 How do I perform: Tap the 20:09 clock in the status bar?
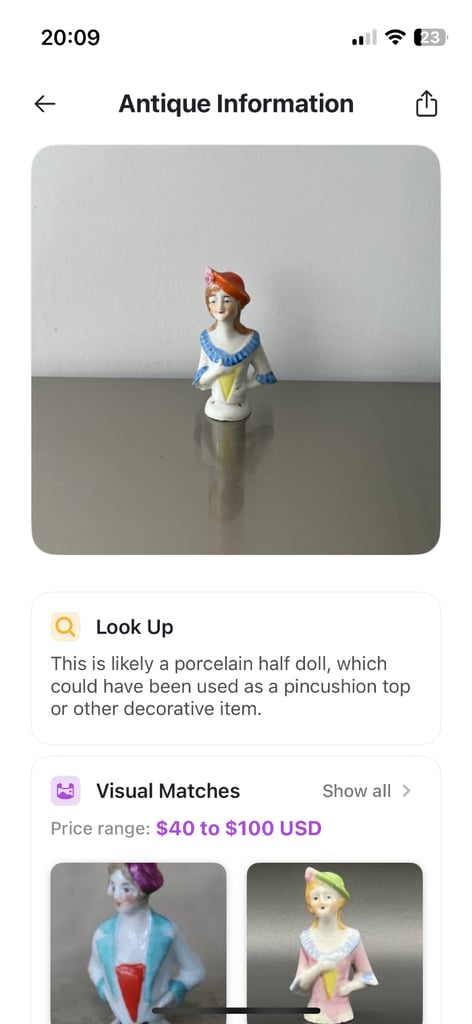(71, 37)
